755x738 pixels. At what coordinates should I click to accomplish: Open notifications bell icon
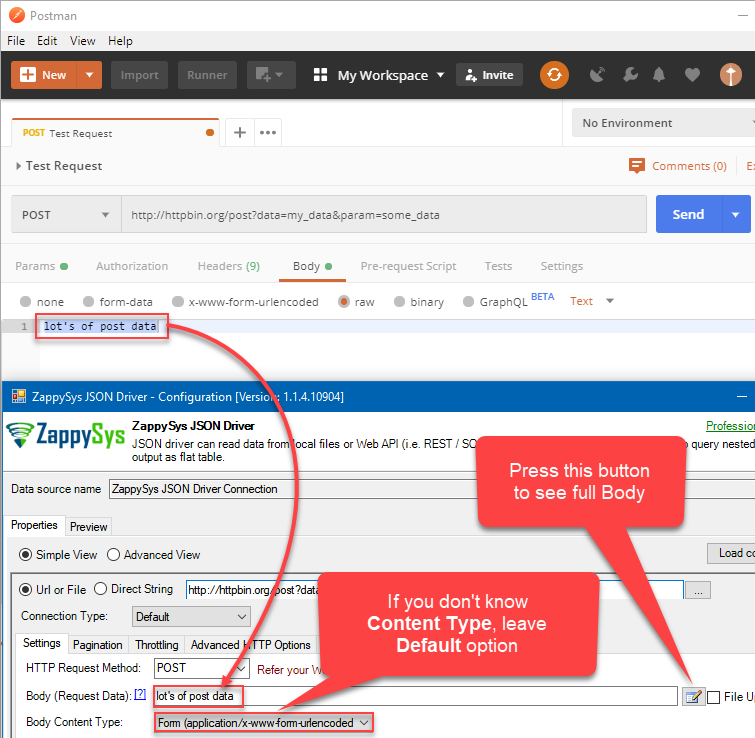659,75
